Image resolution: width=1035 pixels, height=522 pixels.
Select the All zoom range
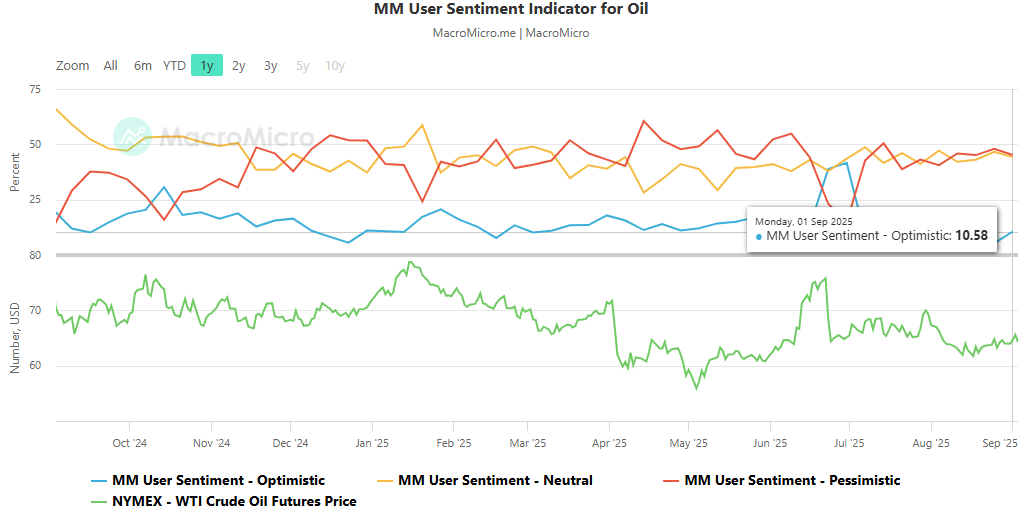(110, 65)
